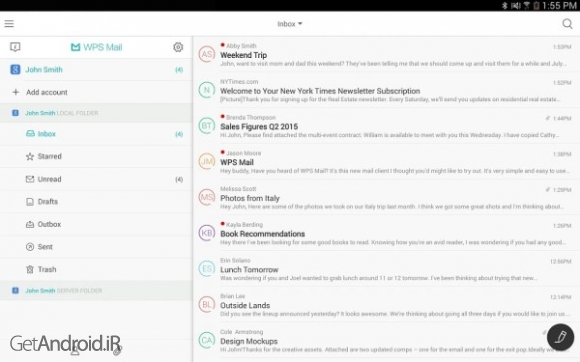This screenshot has width=580, height=362.
Task: Open the Outside Lands email
Action: tap(387, 305)
